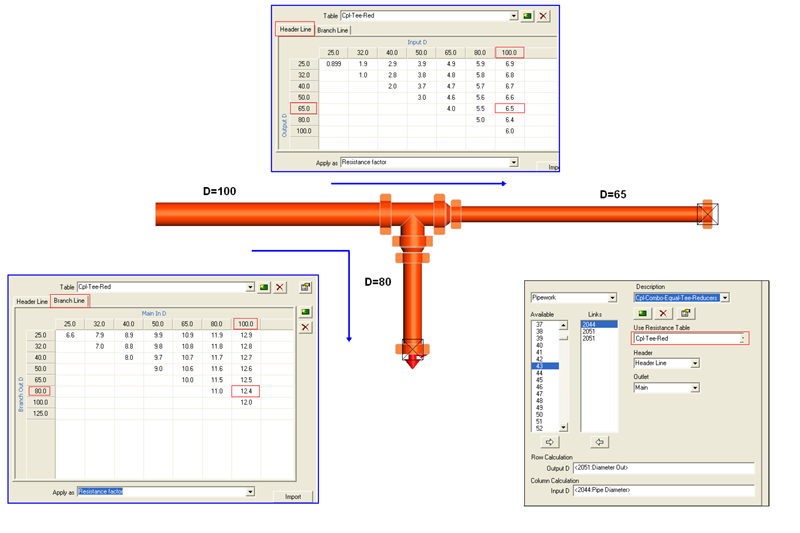The width and height of the screenshot is (800, 533).
Task: Open the Header dropdown showing Header Line
Action: (695, 363)
